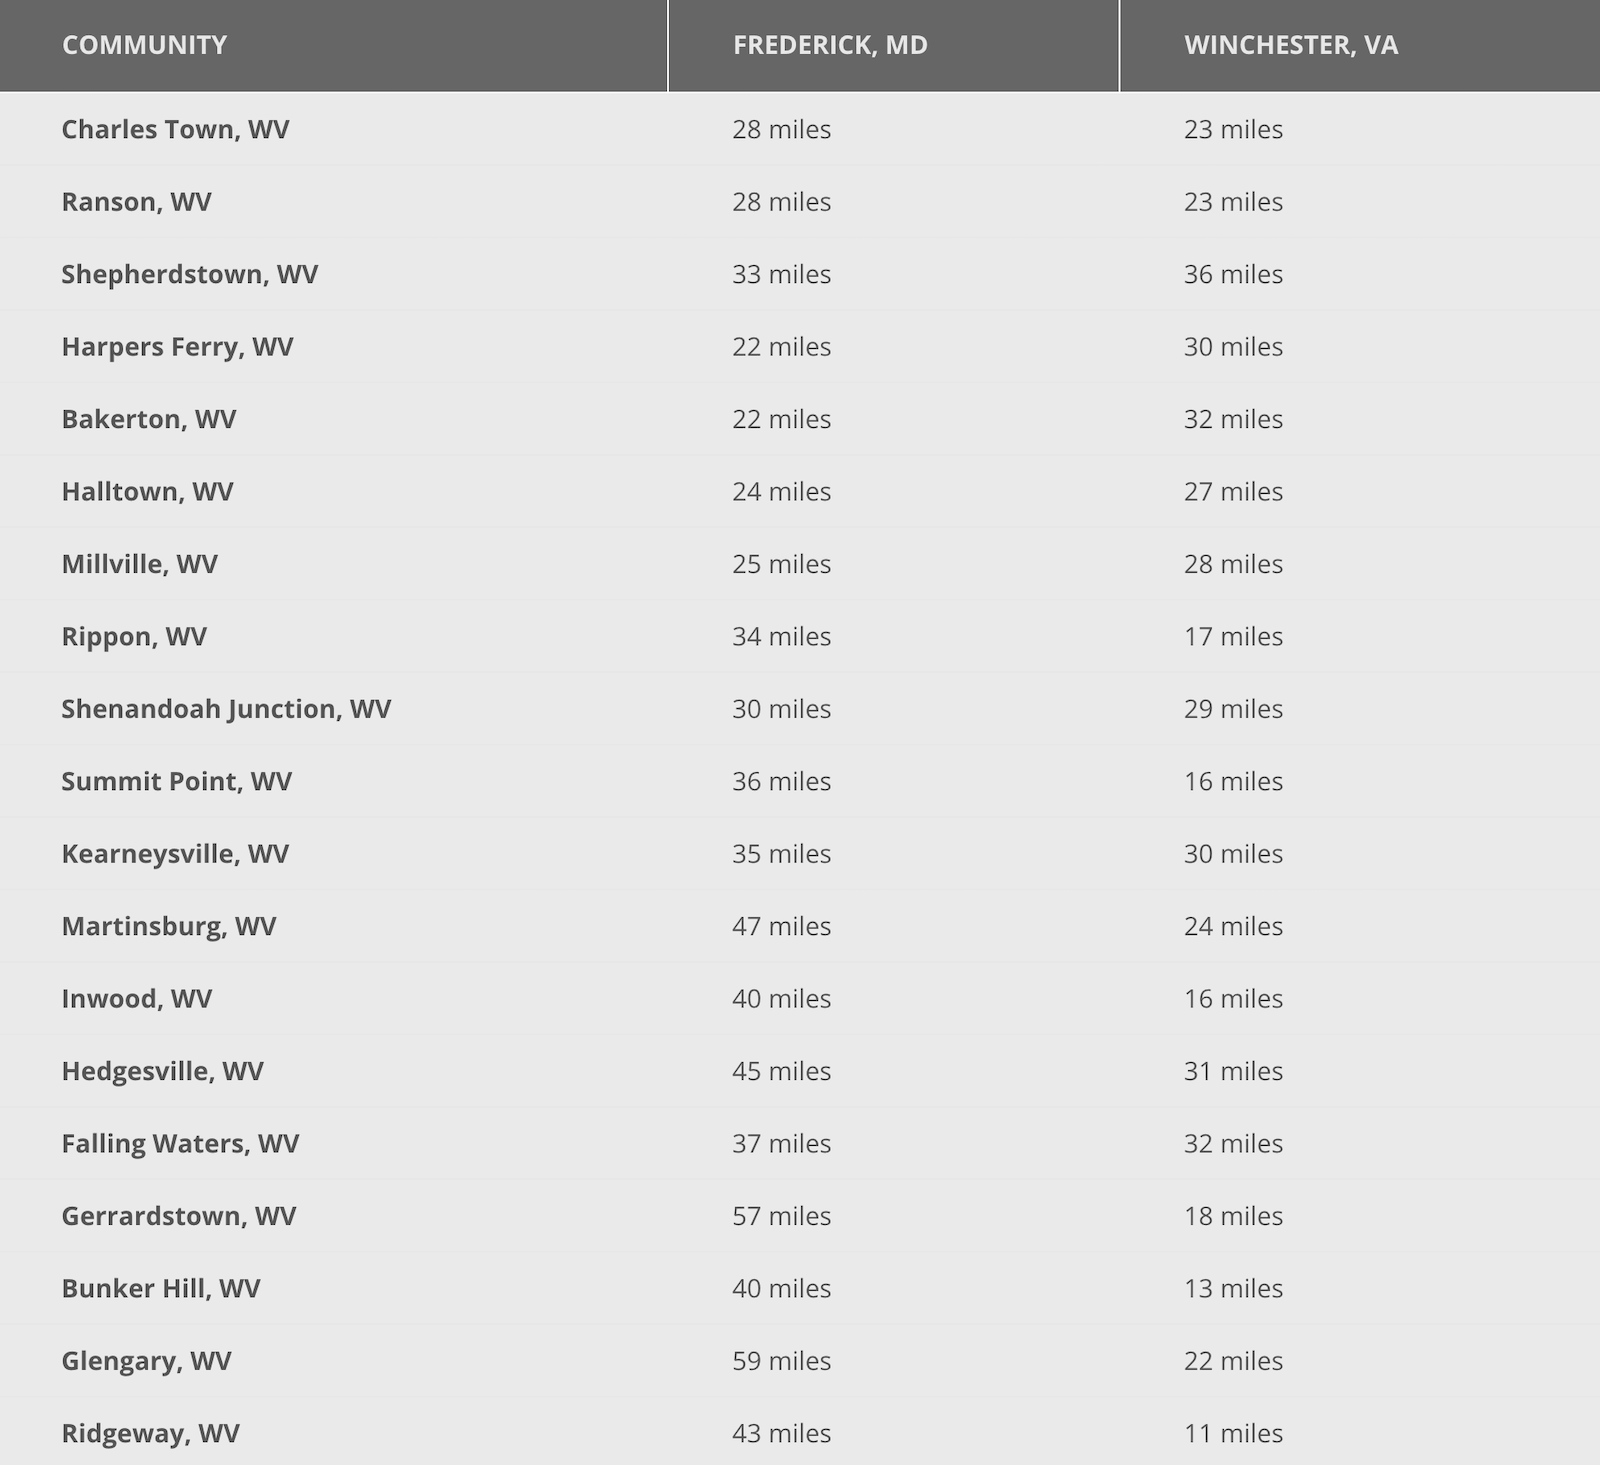Click the Ranson, WV row label
The height and width of the screenshot is (1465, 1600).
point(136,202)
